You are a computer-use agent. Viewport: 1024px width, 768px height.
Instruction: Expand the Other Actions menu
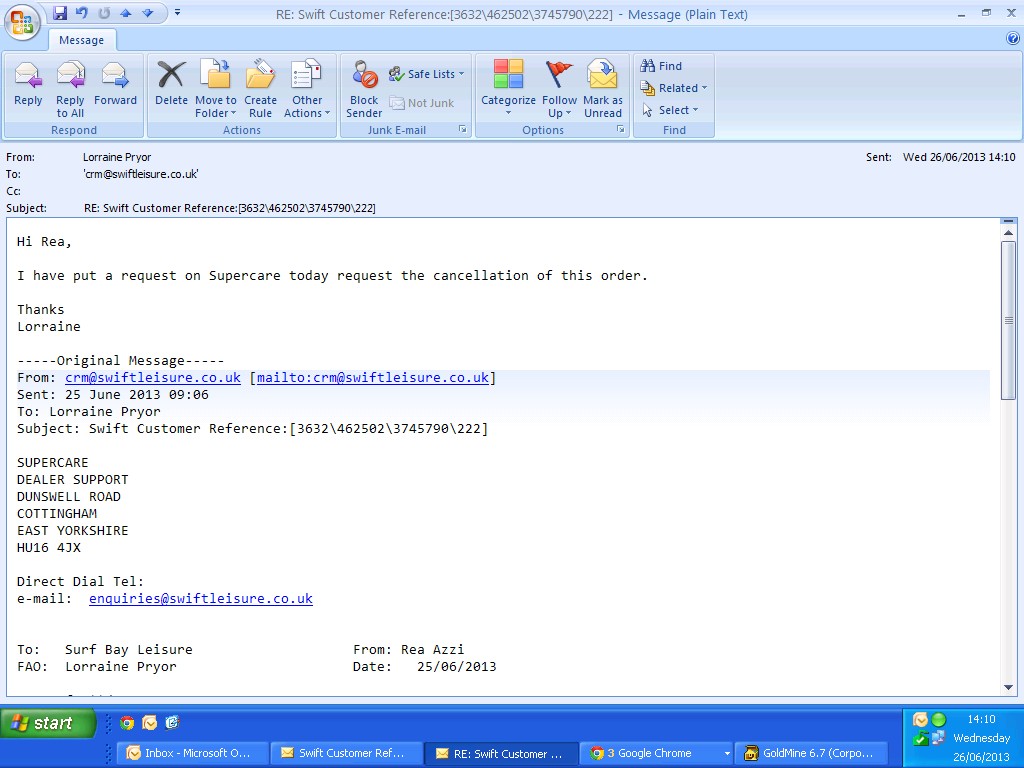coord(306,89)
